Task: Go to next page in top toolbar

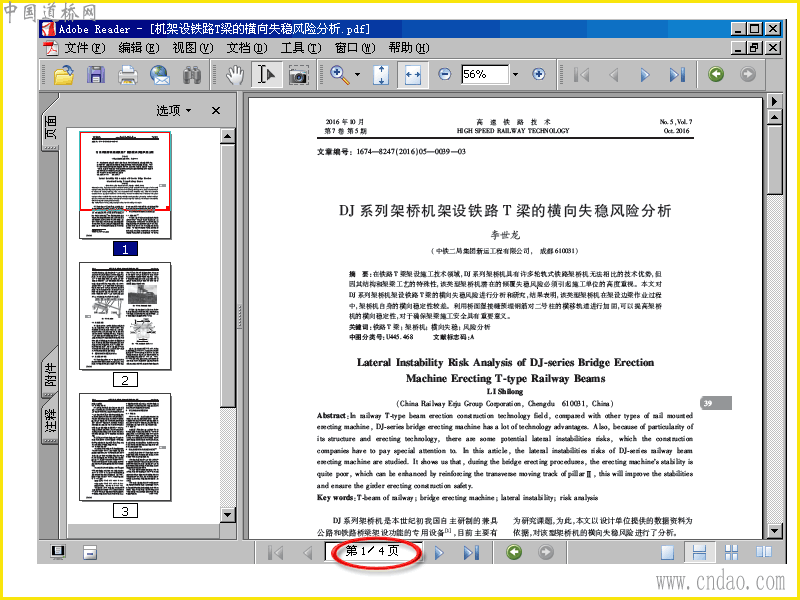Action: tap(645, 75)
